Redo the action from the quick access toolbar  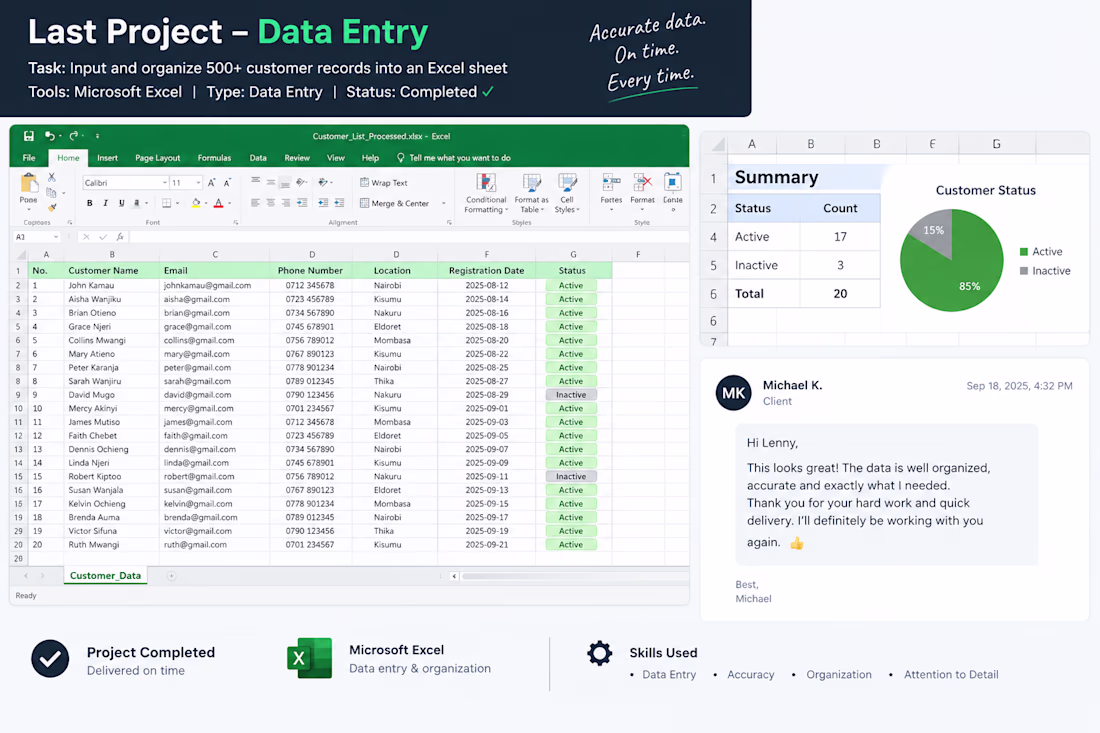pos(74,136)
